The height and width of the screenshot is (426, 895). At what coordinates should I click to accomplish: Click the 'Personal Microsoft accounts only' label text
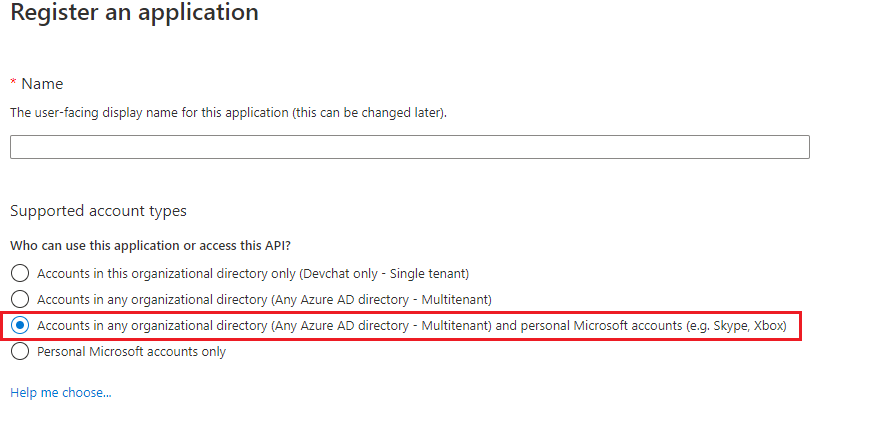tap(132, 351)
